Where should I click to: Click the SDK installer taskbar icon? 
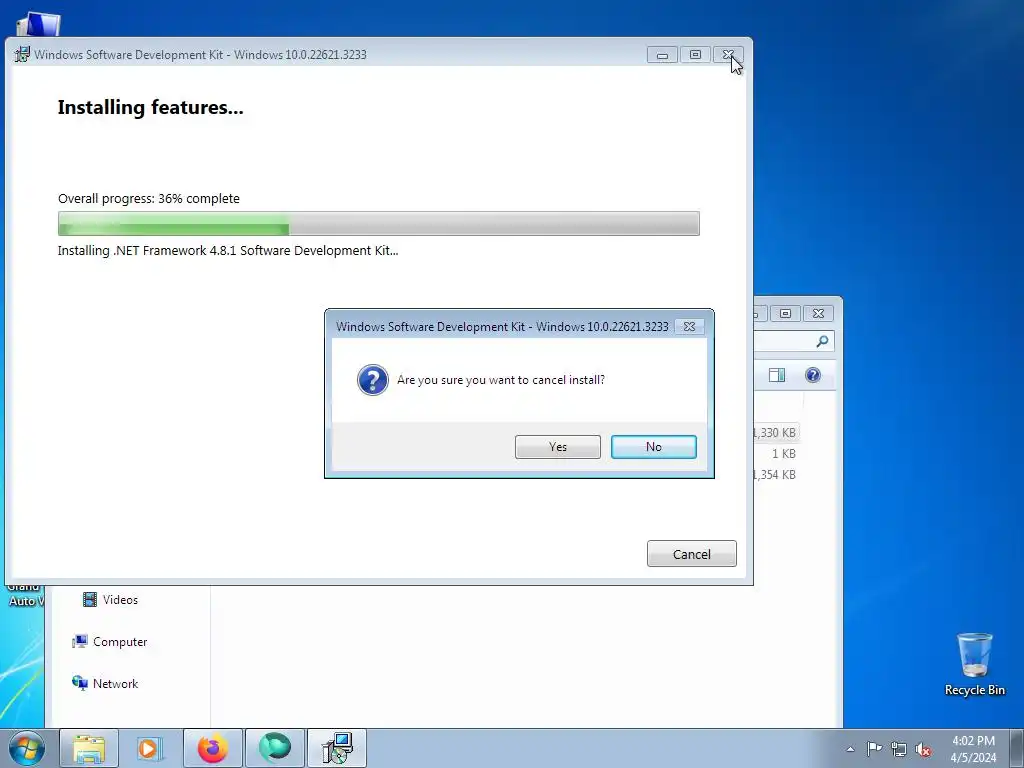[337, 748]
